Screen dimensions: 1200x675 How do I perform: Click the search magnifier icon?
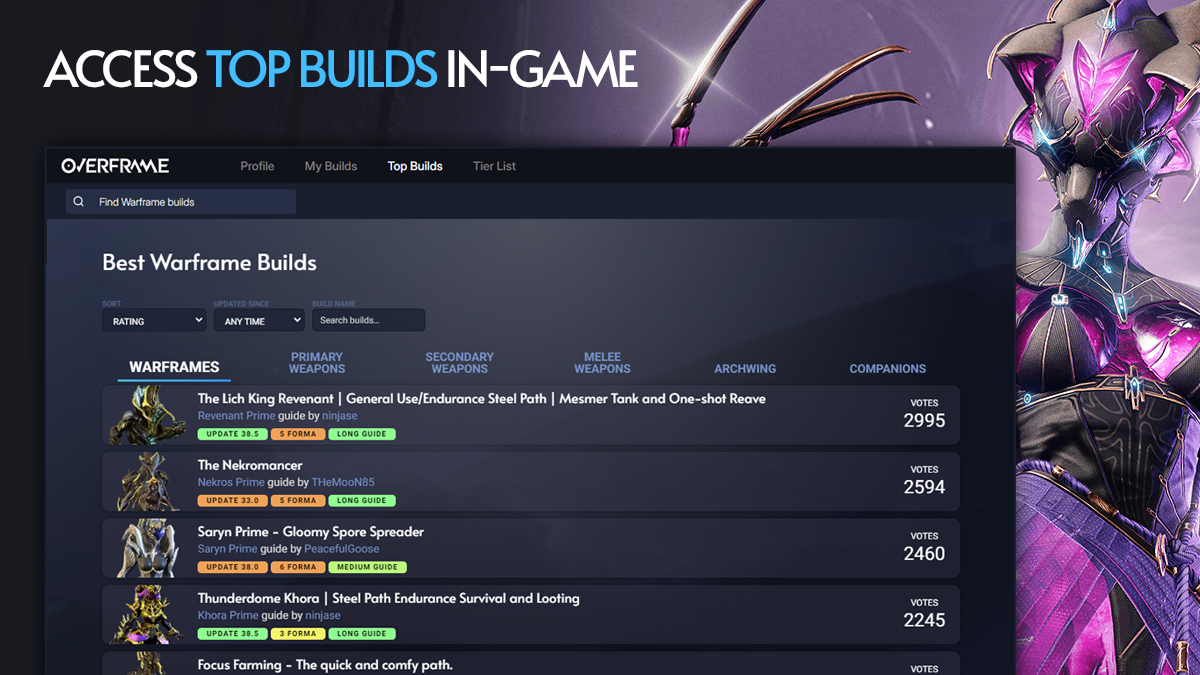point(79,202)
